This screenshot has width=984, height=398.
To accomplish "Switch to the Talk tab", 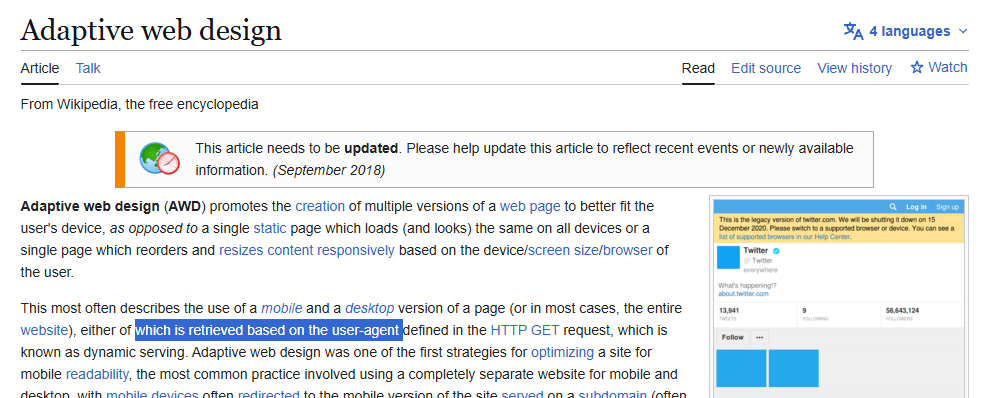I will [x=88, y=68].
